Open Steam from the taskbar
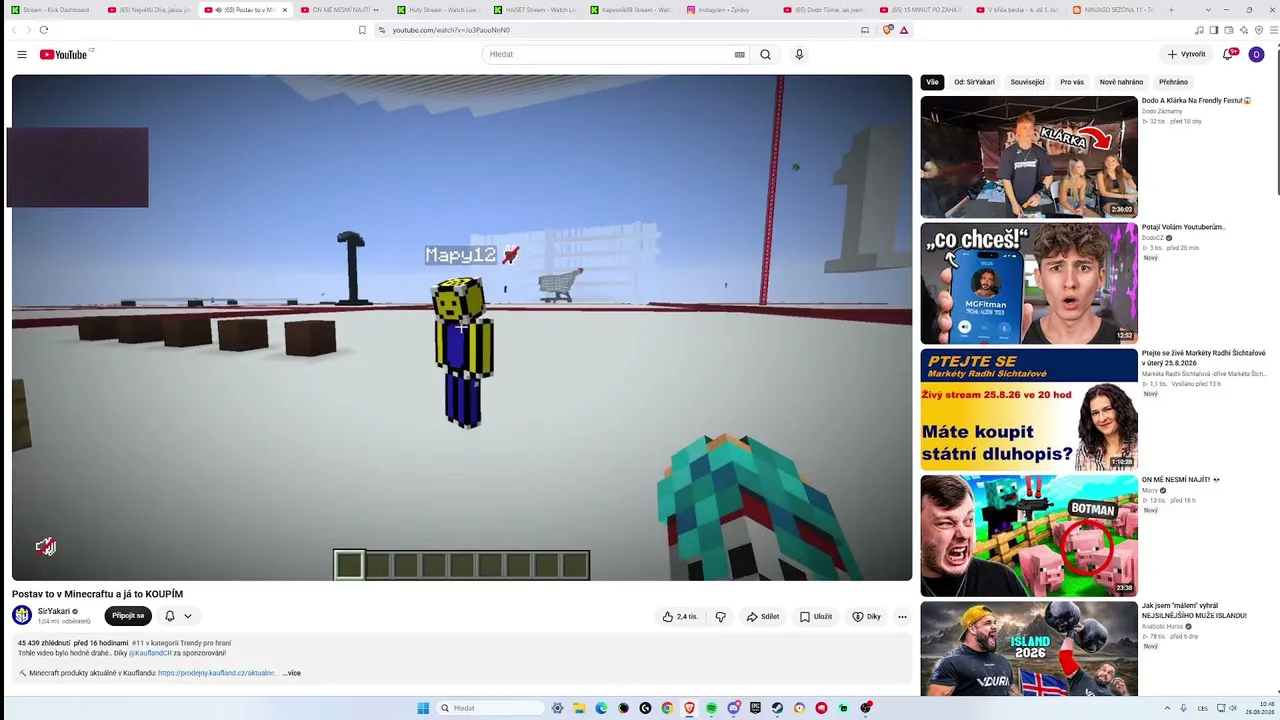Viewport: 1280px width, 720px height. pos(777,708)
